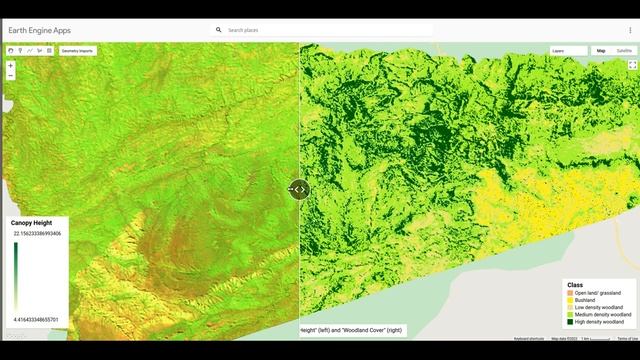Open the three-dot options menu

[x=630, y=30]
